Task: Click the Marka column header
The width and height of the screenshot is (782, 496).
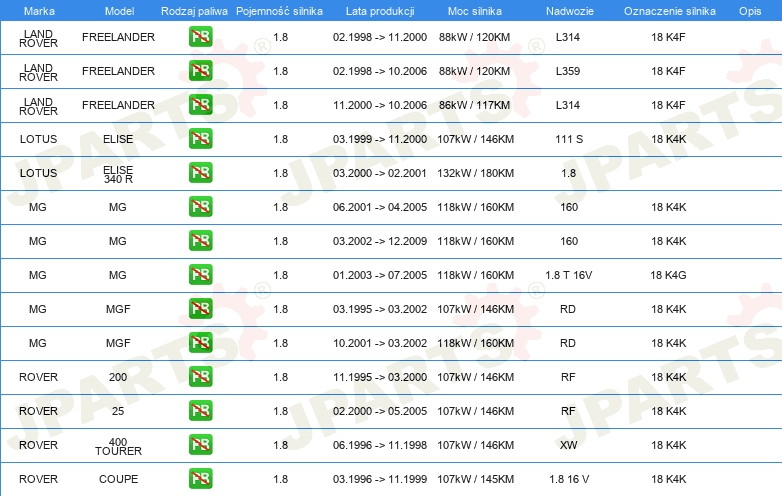Action: [38, 10]
